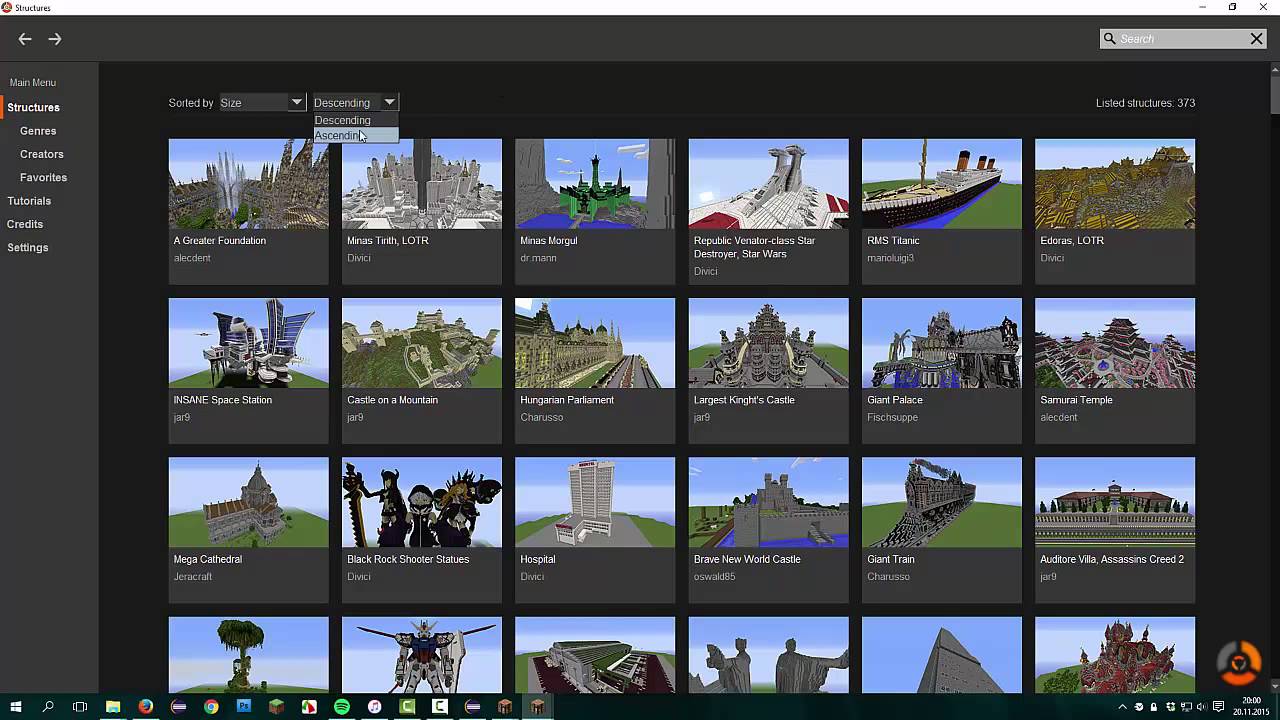Open Largest Knight's Castle thumbnail

769,343
